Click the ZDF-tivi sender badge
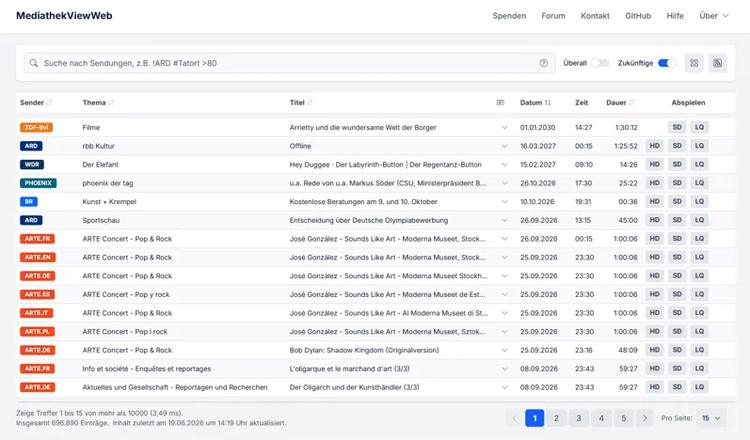This screenshot has height=440, width=750. tap(36, 128)
